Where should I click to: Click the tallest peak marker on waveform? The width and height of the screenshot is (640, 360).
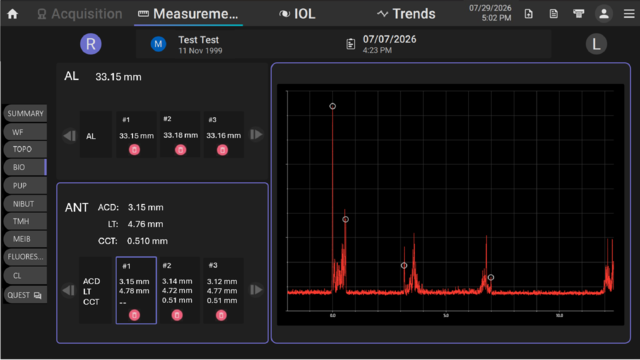click(333, 106)
